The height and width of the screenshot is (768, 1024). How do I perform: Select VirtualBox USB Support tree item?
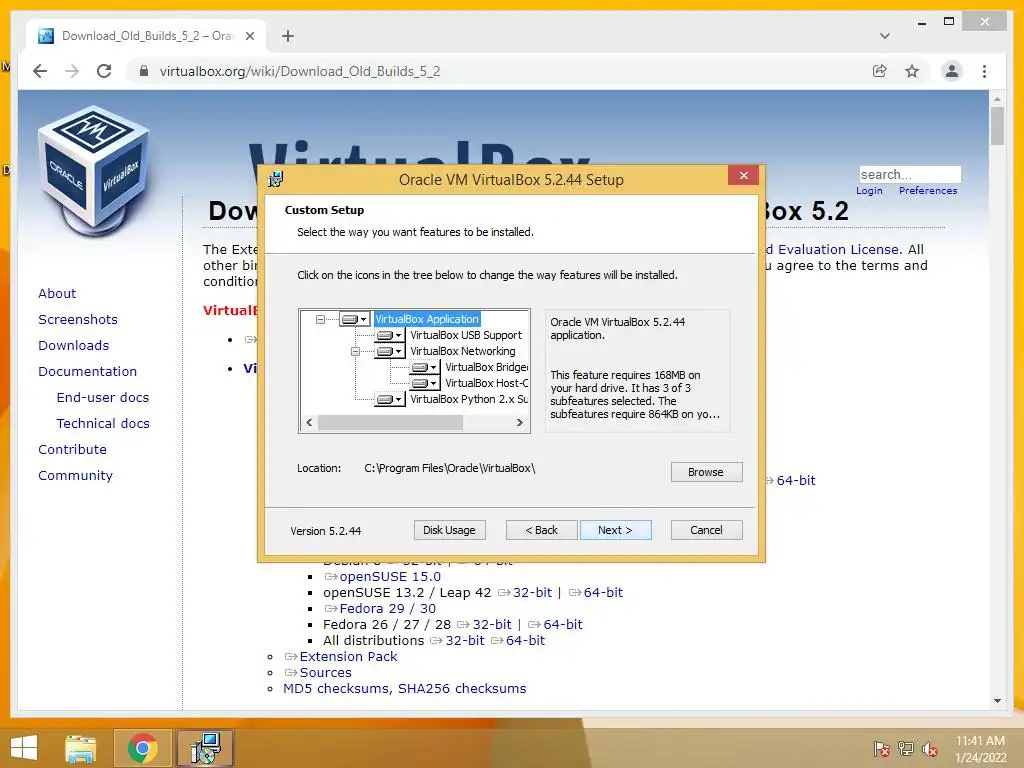(466, 335)
